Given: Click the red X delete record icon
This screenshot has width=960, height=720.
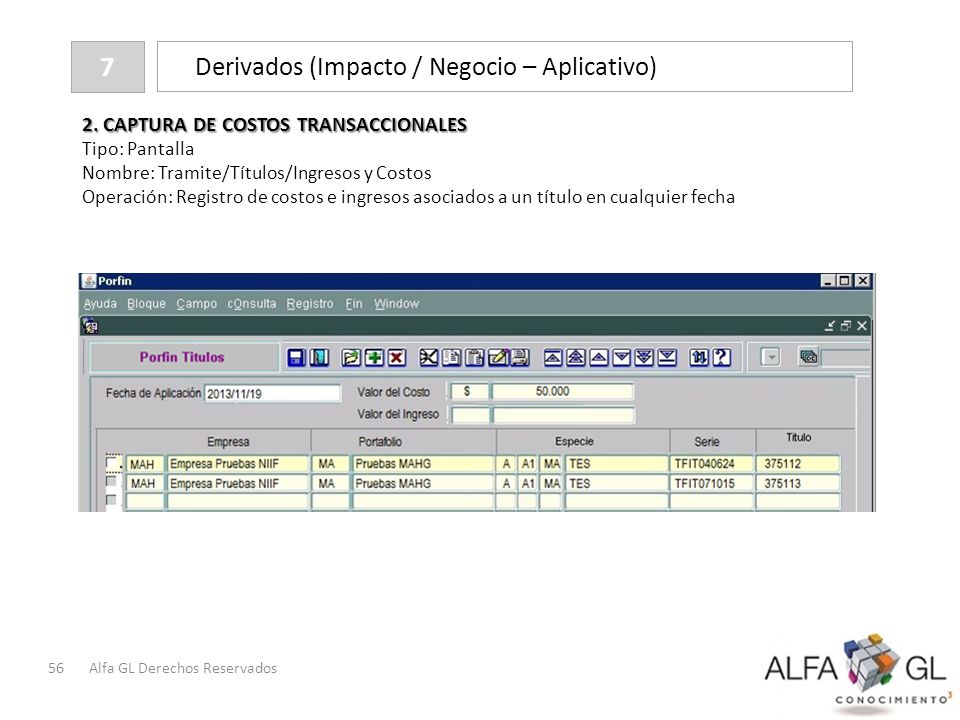Looking at the screenshot, I should (x=396, y=358).
